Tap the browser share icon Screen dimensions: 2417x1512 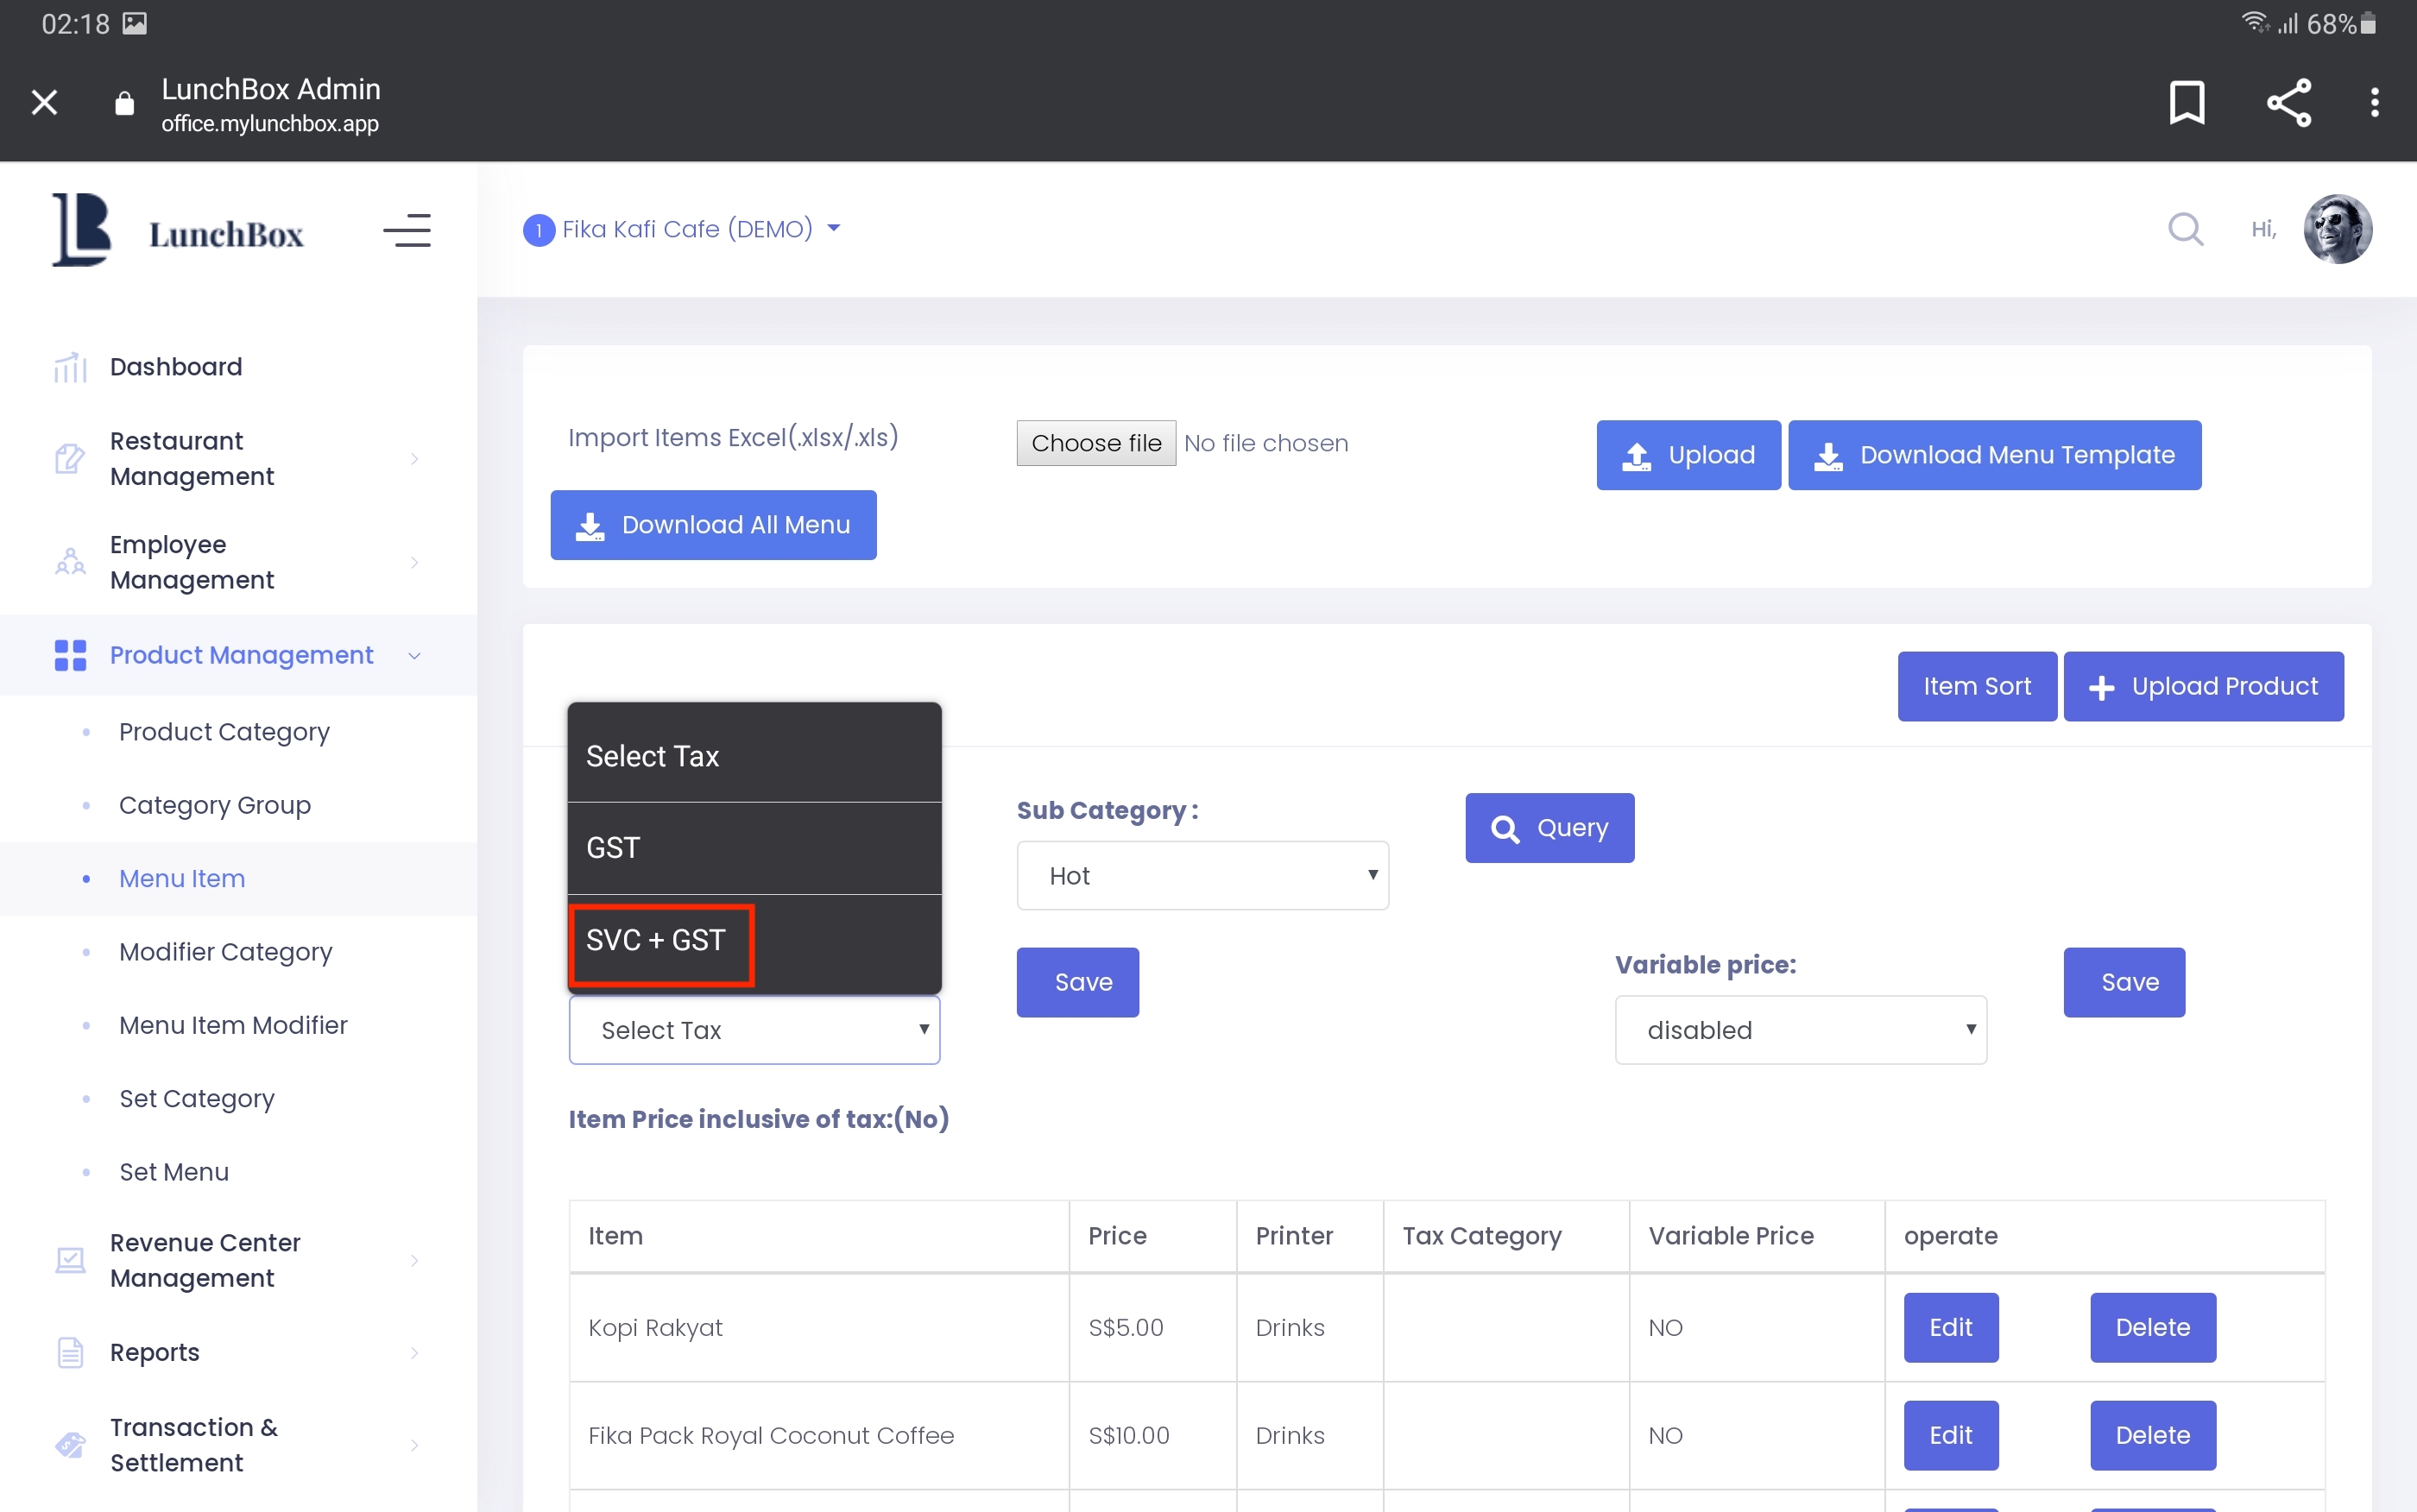2288,102
